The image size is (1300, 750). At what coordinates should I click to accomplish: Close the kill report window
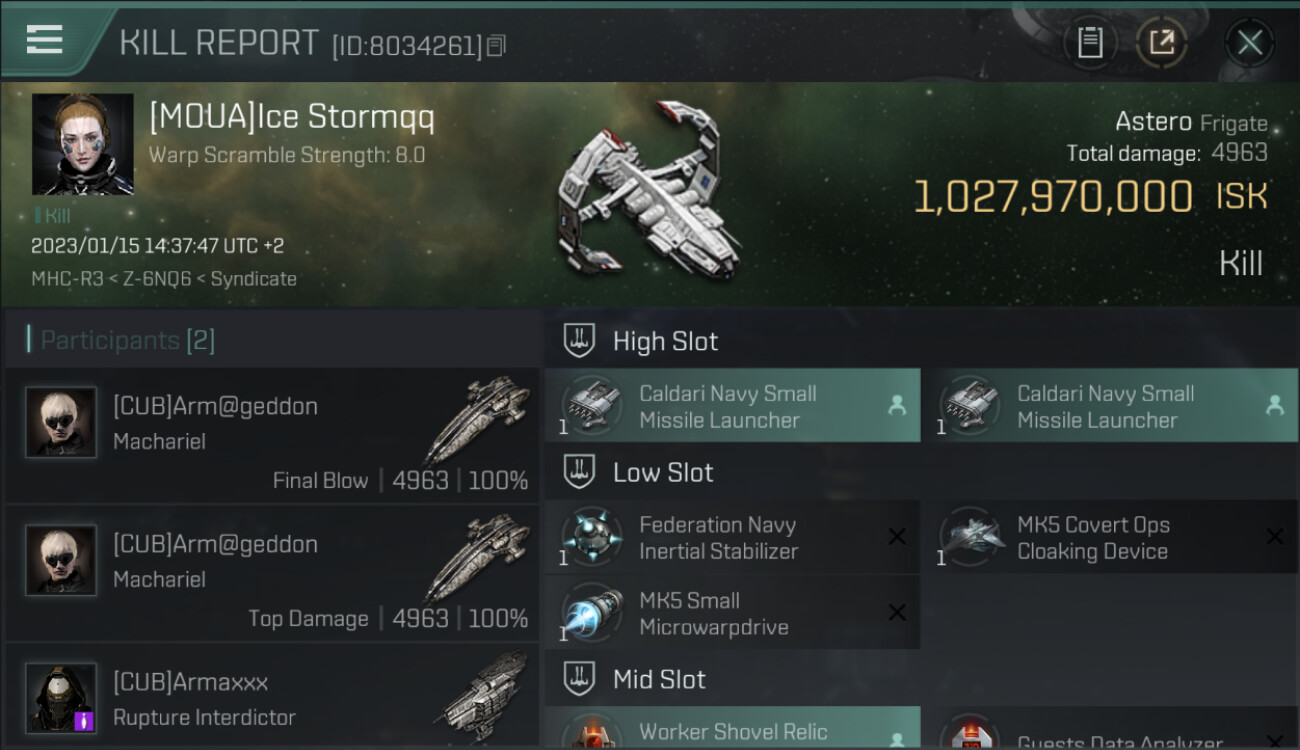(x=1249, y=42)
